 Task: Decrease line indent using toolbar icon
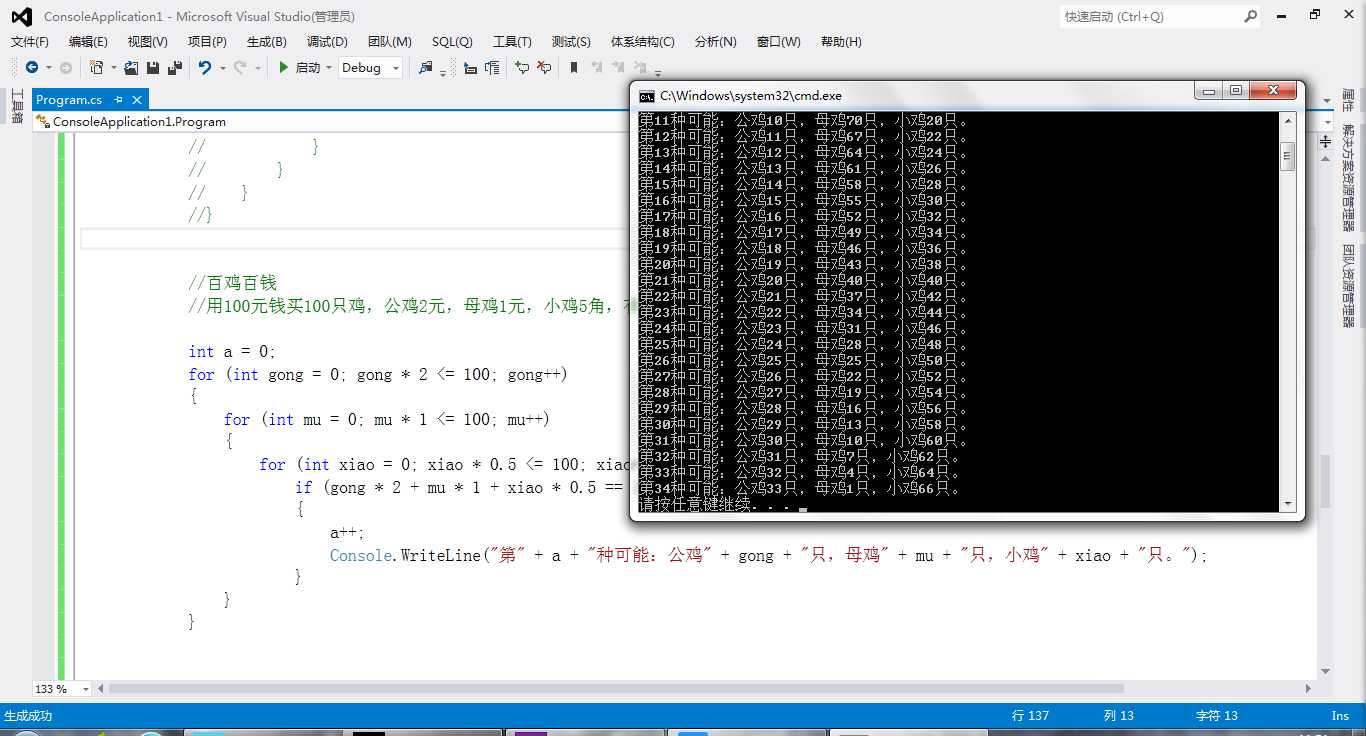pyautogui.click(x=470, y=67)
